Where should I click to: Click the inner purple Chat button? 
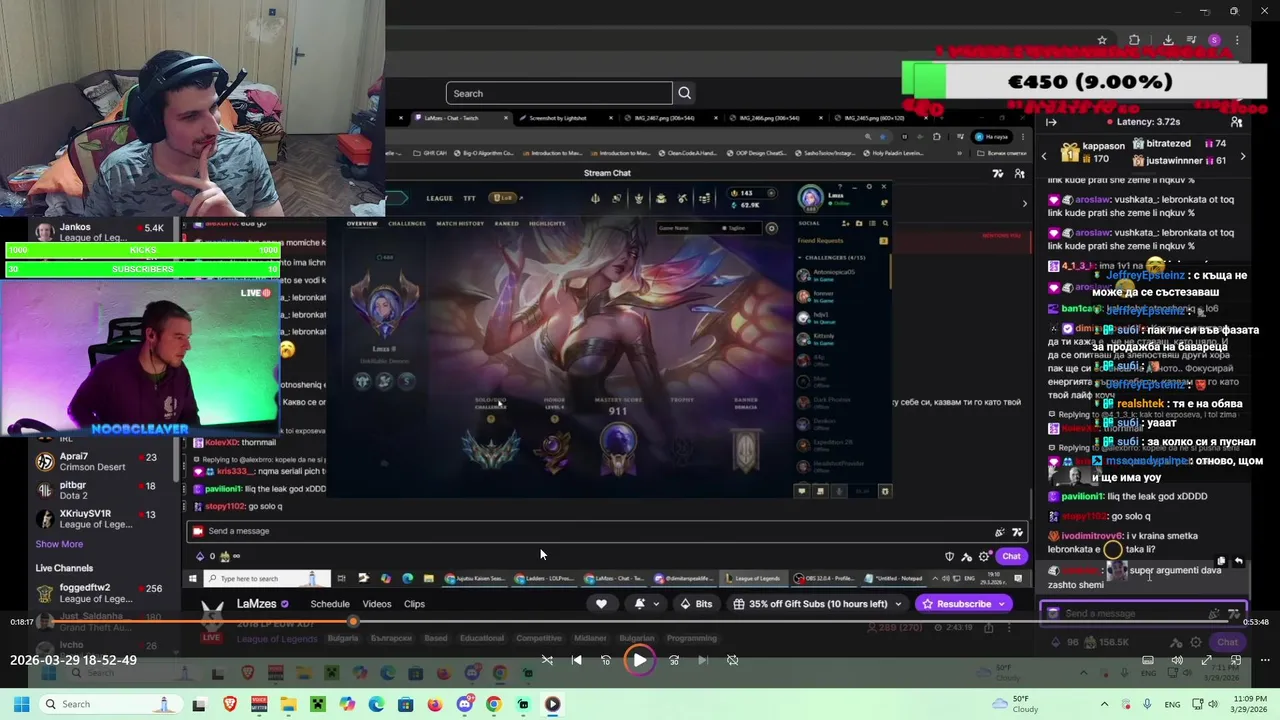pos(1011,556)
